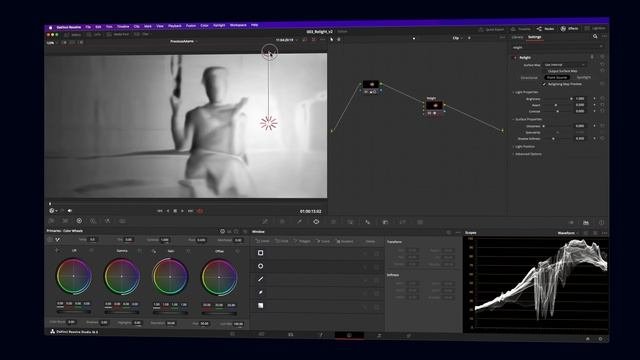Image resolution: width=640 pixels, height=360 pixels.
Task: Open the Color menu
Action: [x=204, y=26]
